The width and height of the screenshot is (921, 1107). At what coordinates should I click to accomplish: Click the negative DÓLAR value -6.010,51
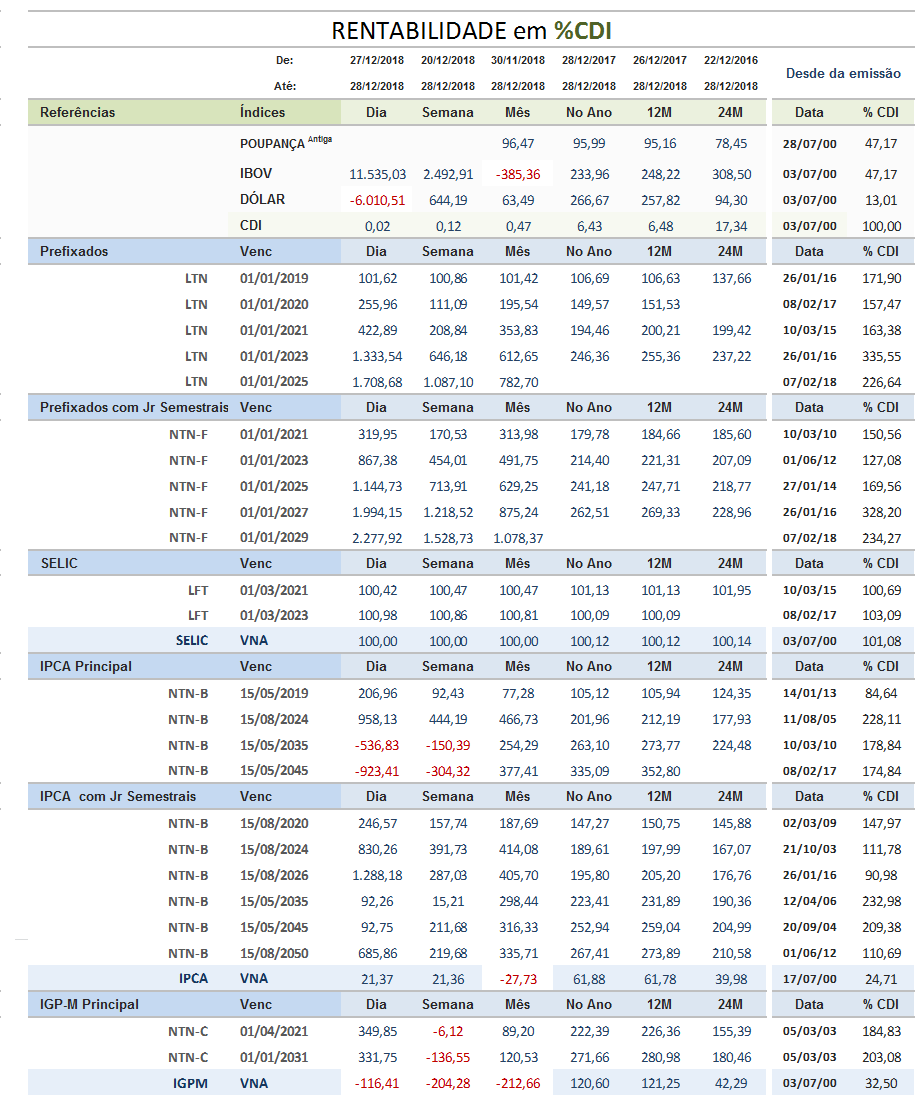378,201
